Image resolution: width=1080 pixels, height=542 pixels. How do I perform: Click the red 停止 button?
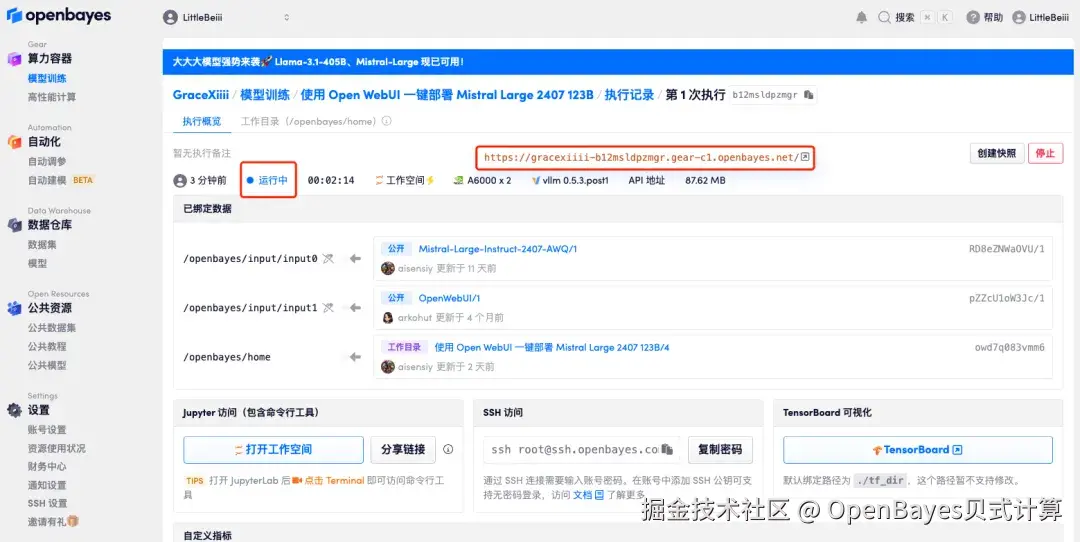[1046, 153]
